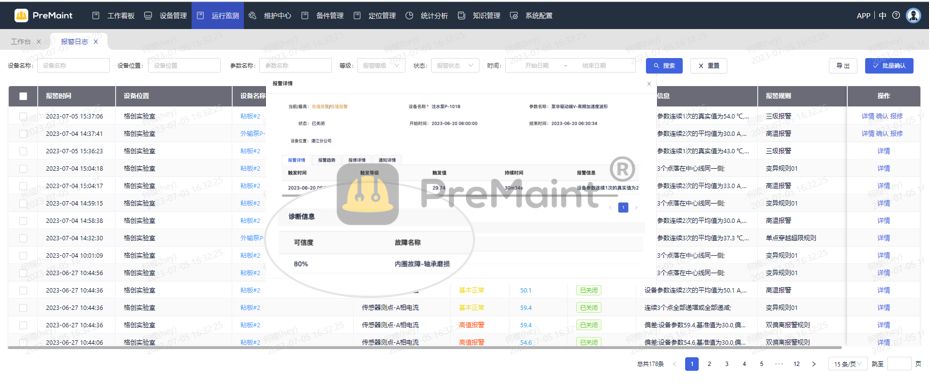Click the 参数名称 input field
The image size is (930, 385).
click(295, 66)
